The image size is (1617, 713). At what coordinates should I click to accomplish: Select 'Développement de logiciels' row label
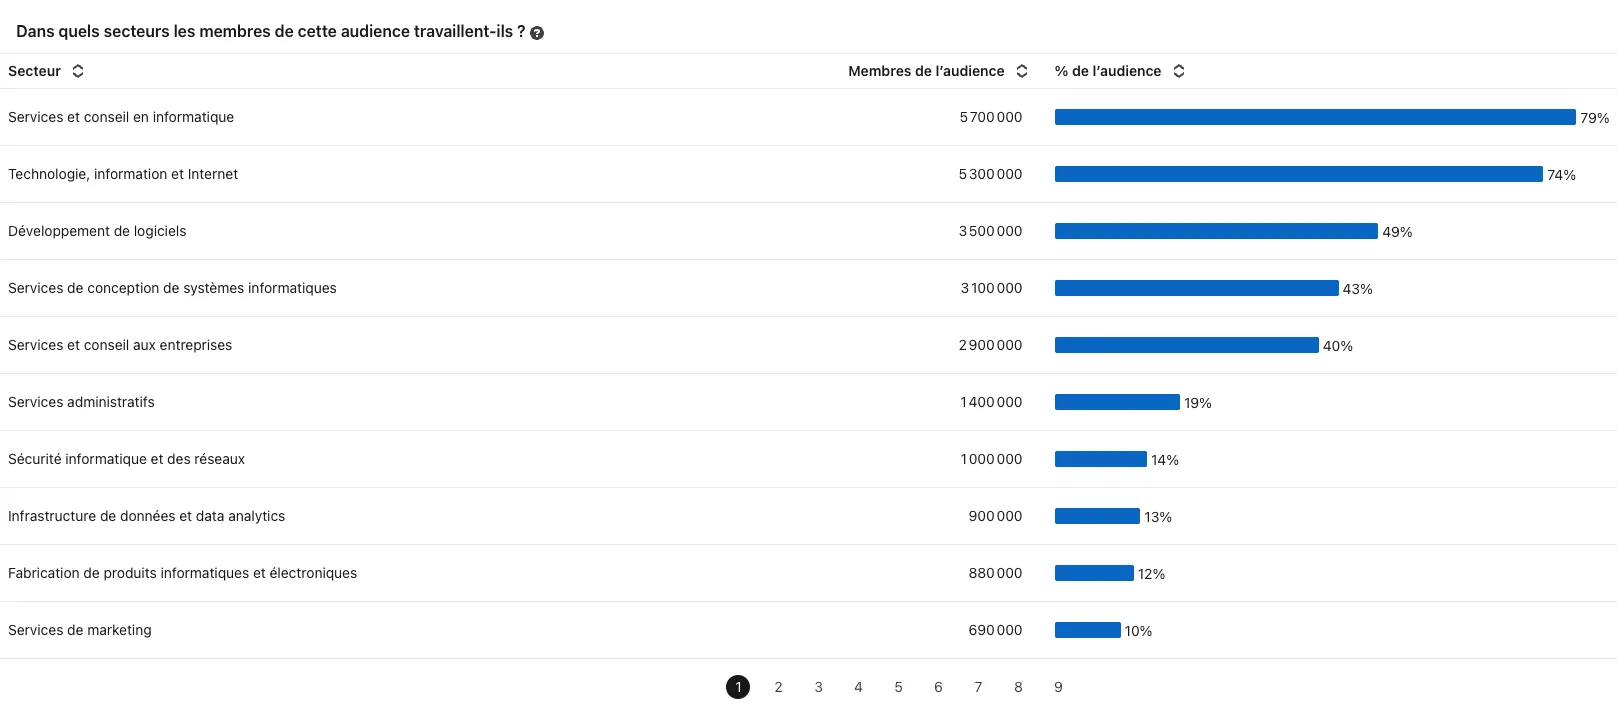click(97, 231)
